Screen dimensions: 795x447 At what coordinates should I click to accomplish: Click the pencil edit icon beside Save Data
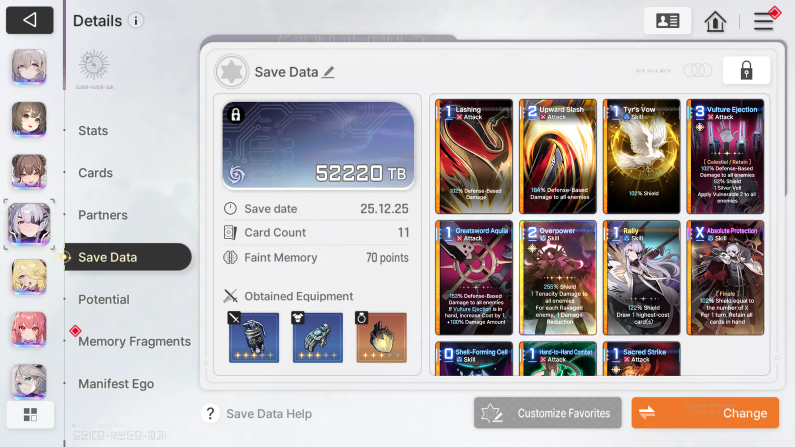point(329,72)
